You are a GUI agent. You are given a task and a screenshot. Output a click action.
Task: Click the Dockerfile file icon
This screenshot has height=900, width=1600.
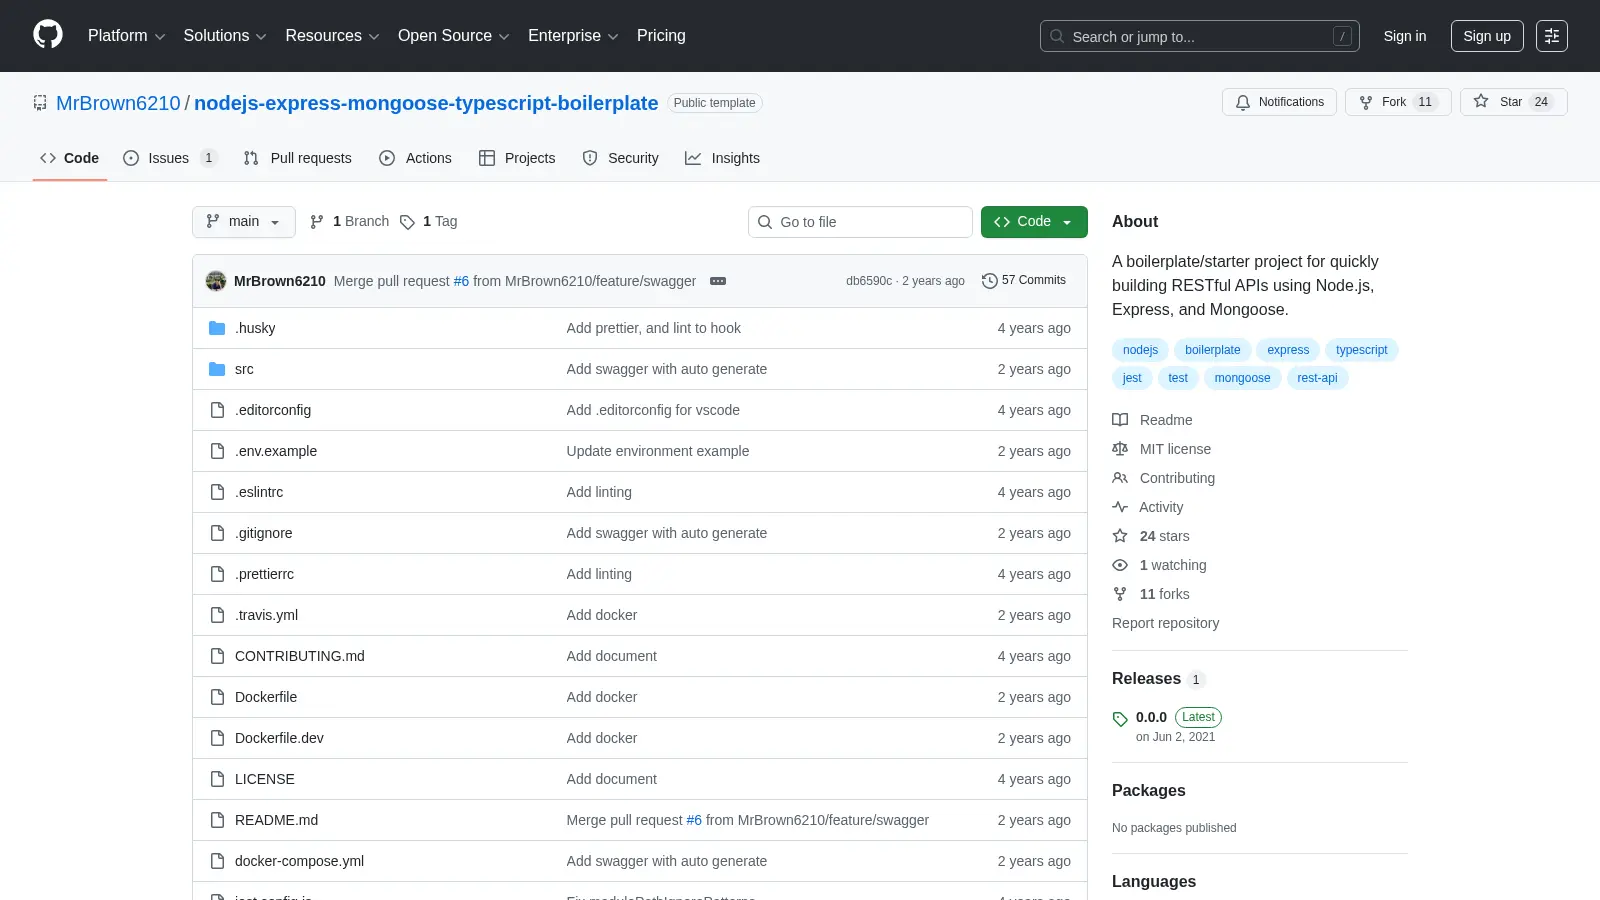(x=217, y=697)
